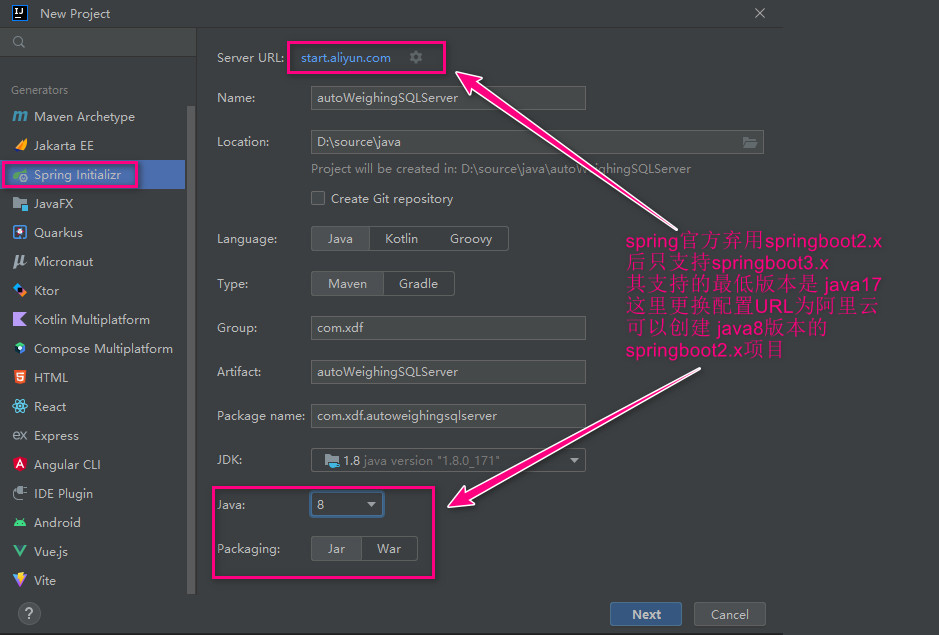The width and height of the screenshot is (939, 635).
Task: Click the Vue.js generator icon
Action: [20, 551]
